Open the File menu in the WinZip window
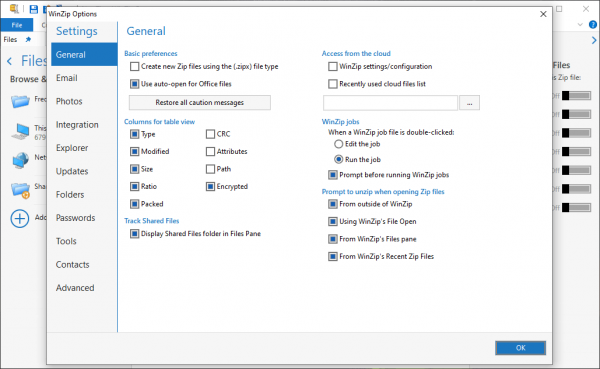Viewport: 600px width, 369px height. [17, 25]
